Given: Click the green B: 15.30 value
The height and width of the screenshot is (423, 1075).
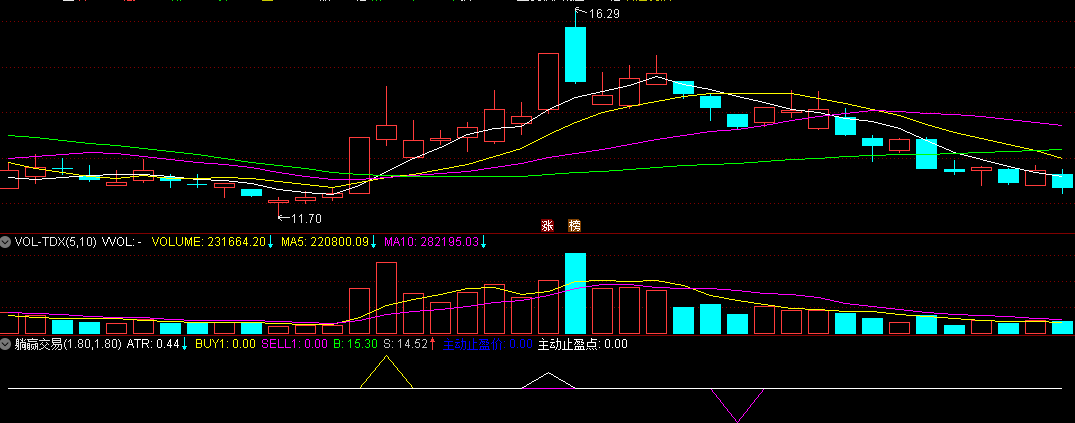Looking at the screenshot, I should tap(355, 343).
